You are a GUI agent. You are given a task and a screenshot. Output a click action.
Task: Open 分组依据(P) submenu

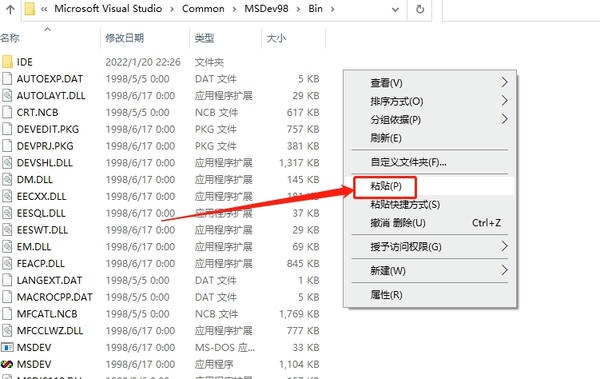(430, 119)
